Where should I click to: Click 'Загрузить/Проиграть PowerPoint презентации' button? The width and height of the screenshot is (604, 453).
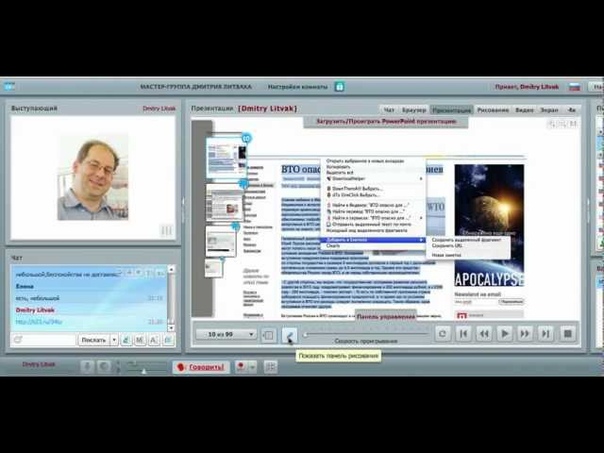[x=386, y=122]
